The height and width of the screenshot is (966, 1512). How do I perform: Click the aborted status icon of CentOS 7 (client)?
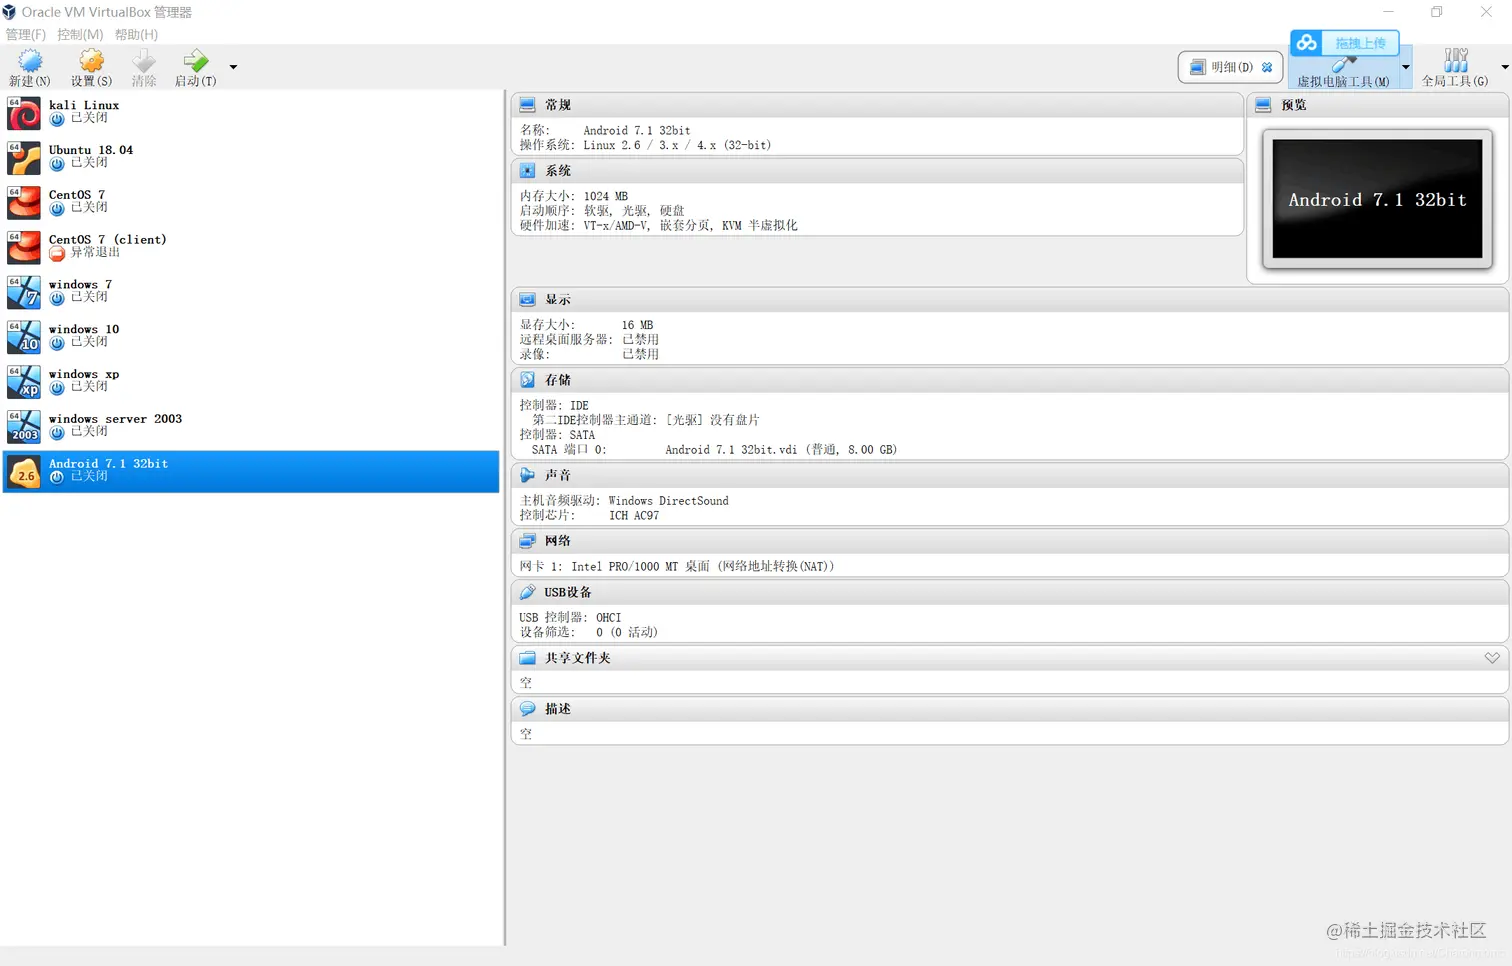pos(57,253)
